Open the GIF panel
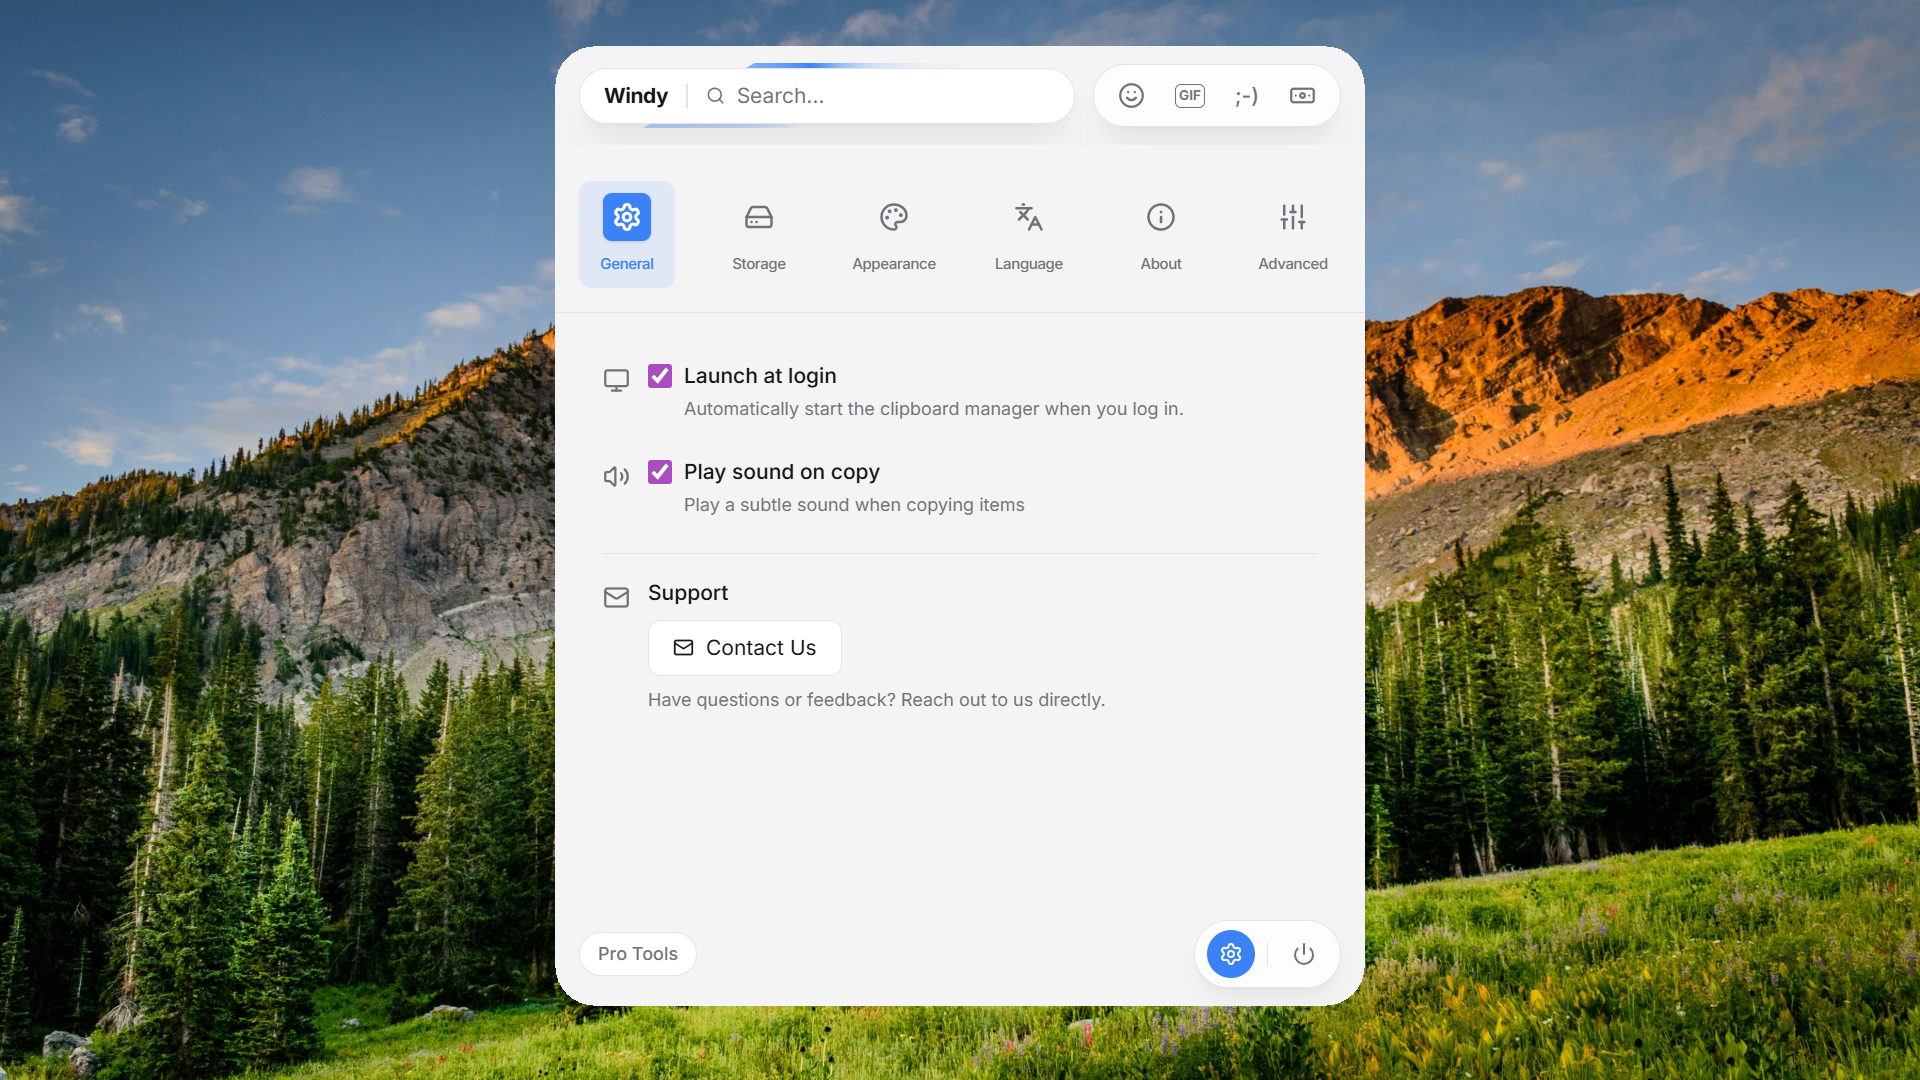1920x1080 pixels. [1189, 95]
